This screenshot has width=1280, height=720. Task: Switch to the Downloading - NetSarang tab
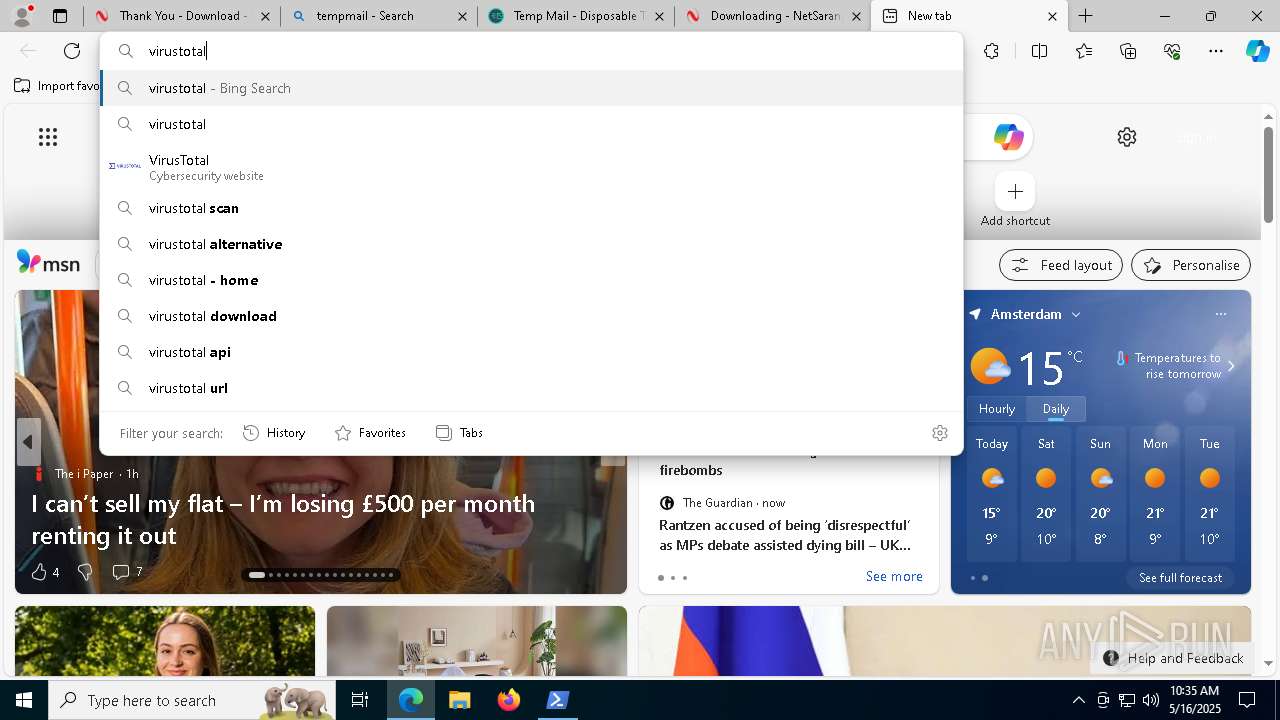(x=772, y=16)
